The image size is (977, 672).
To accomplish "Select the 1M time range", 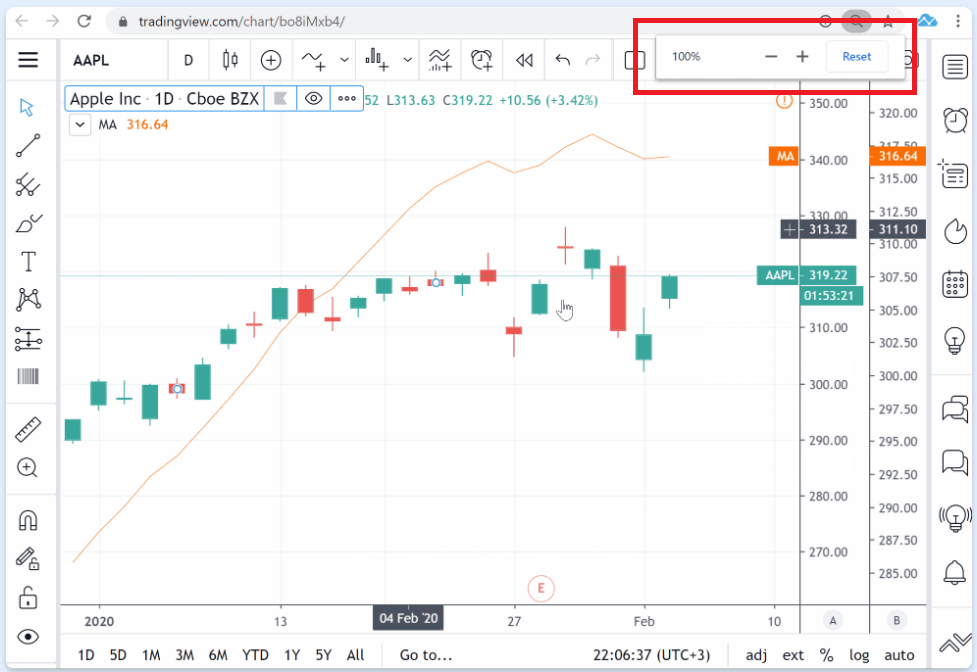I will [151, 655].
